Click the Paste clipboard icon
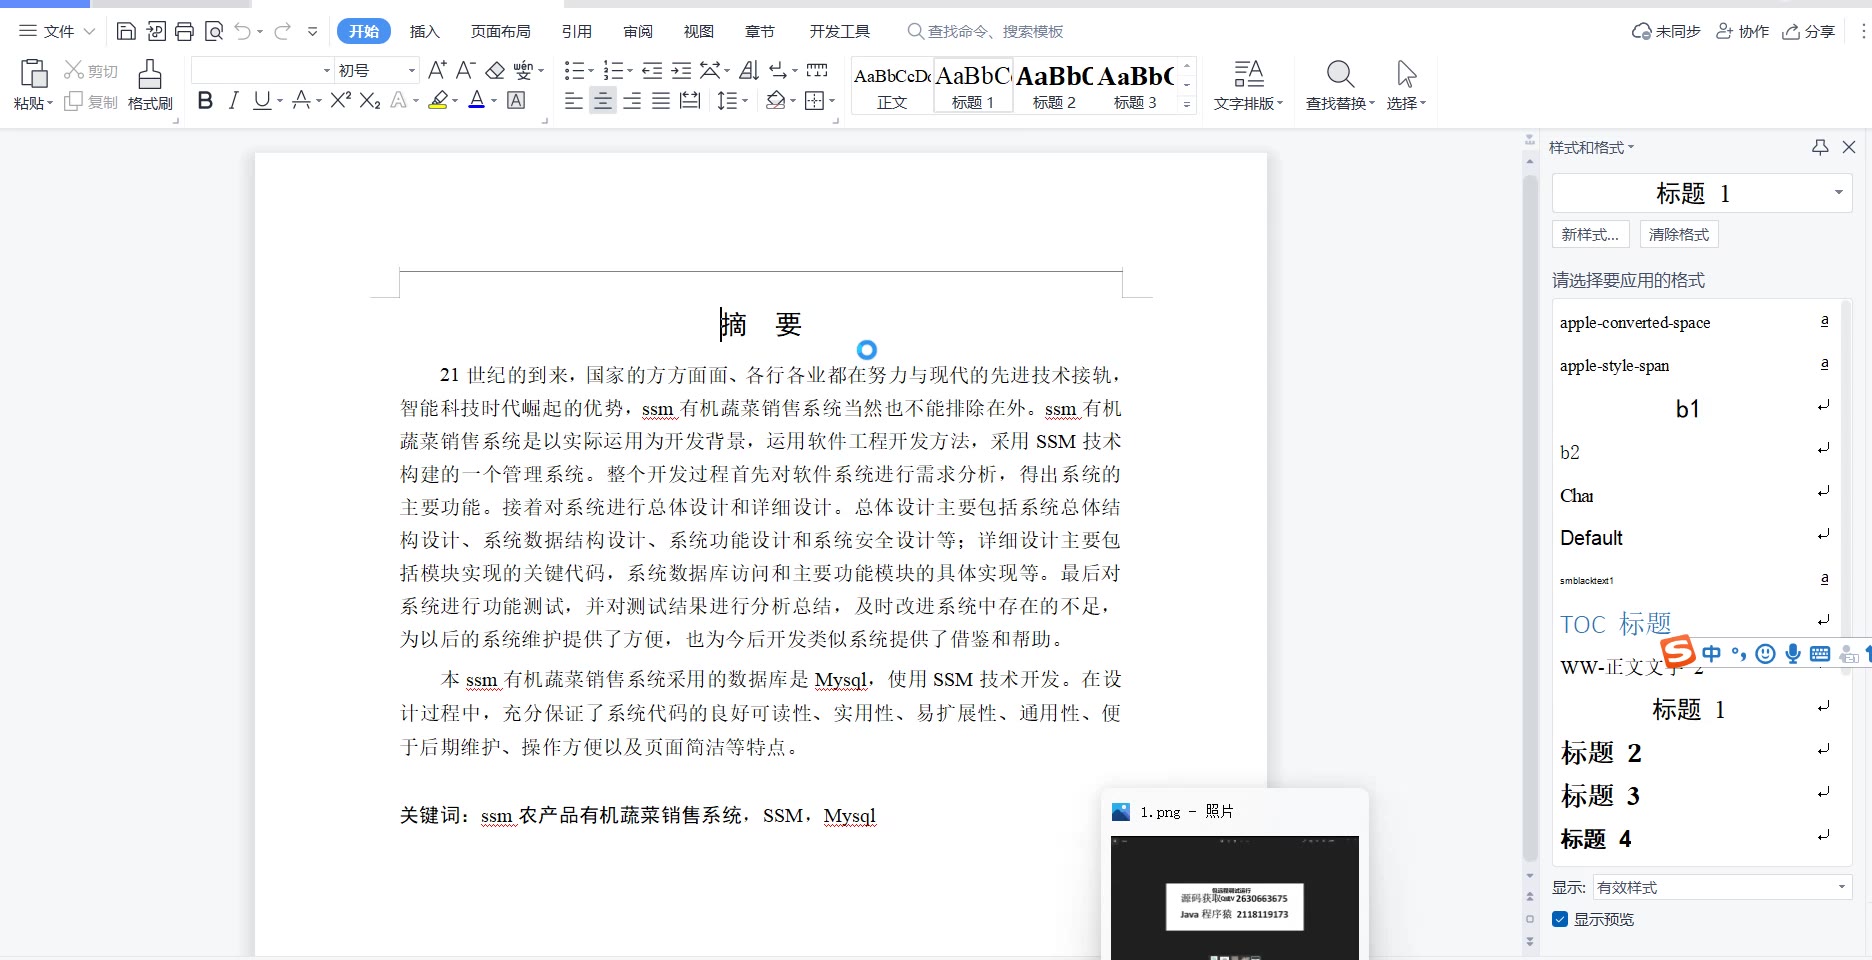 click(x=33, y=74)
